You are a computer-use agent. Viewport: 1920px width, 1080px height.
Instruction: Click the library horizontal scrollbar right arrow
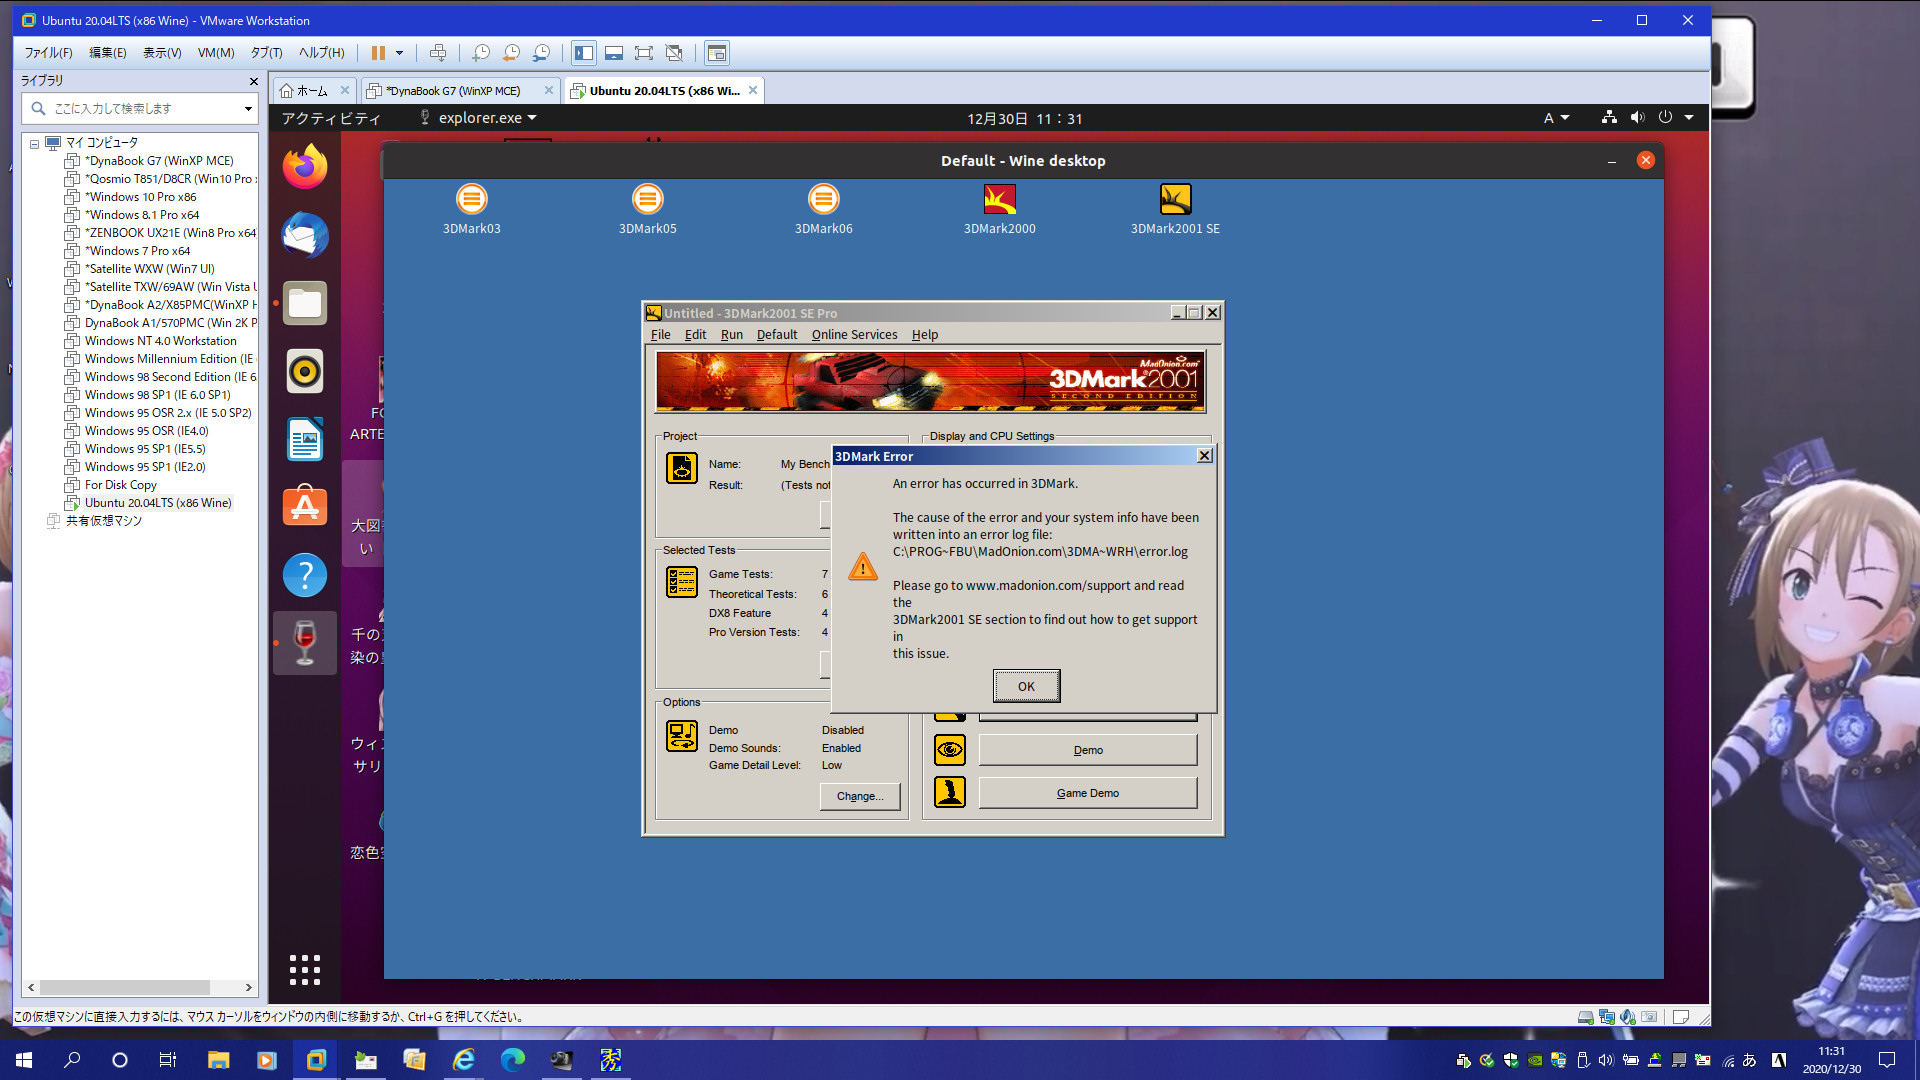(248, 987)
